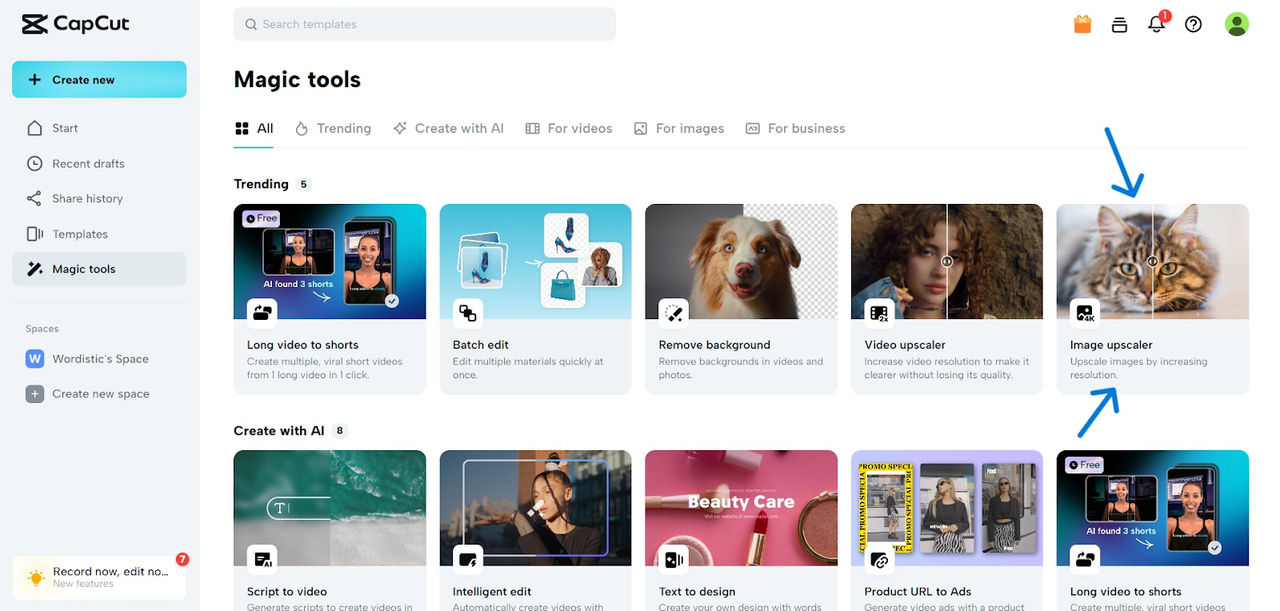
Task: Click the CapCut logo
Action: [x=75, y=24]
